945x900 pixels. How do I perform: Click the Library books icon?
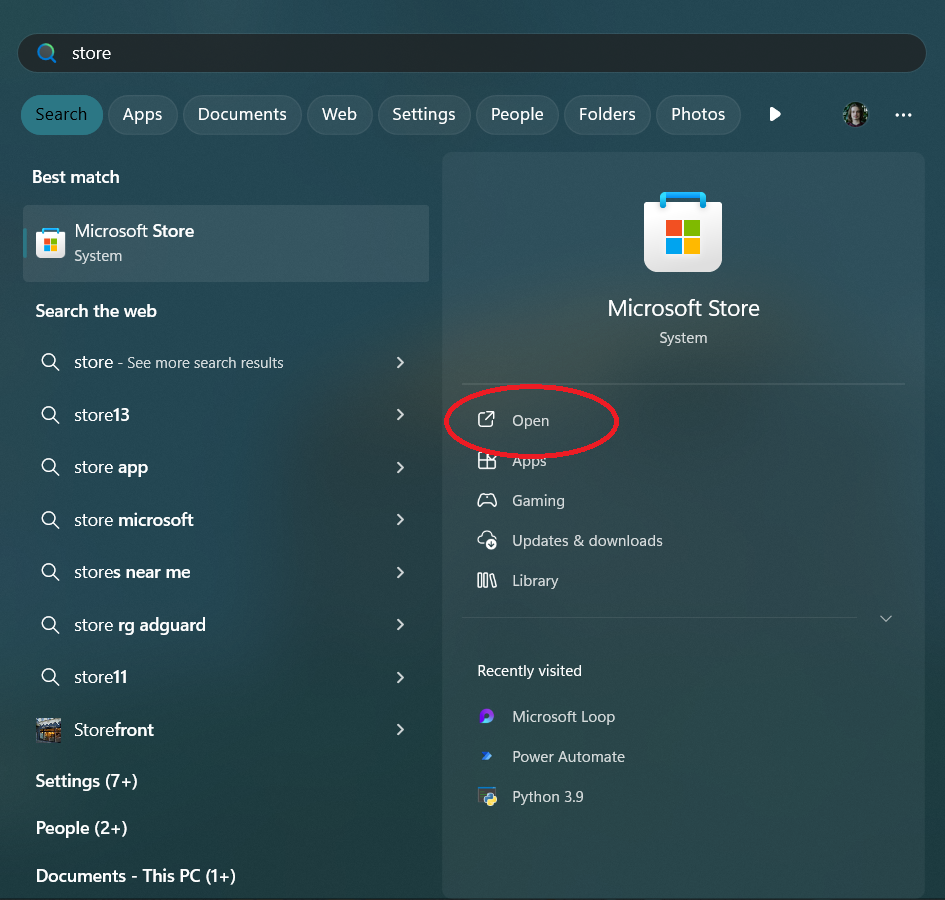pos(487,580)
